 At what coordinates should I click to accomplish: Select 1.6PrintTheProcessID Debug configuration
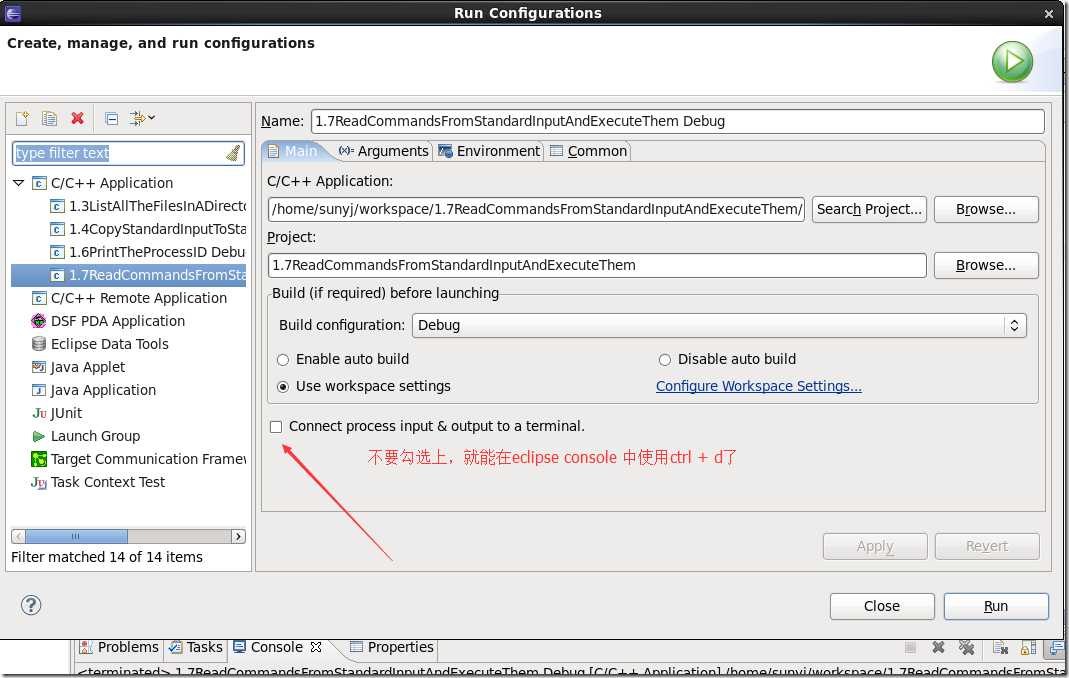pyautogui.click(x=149, y=252)
